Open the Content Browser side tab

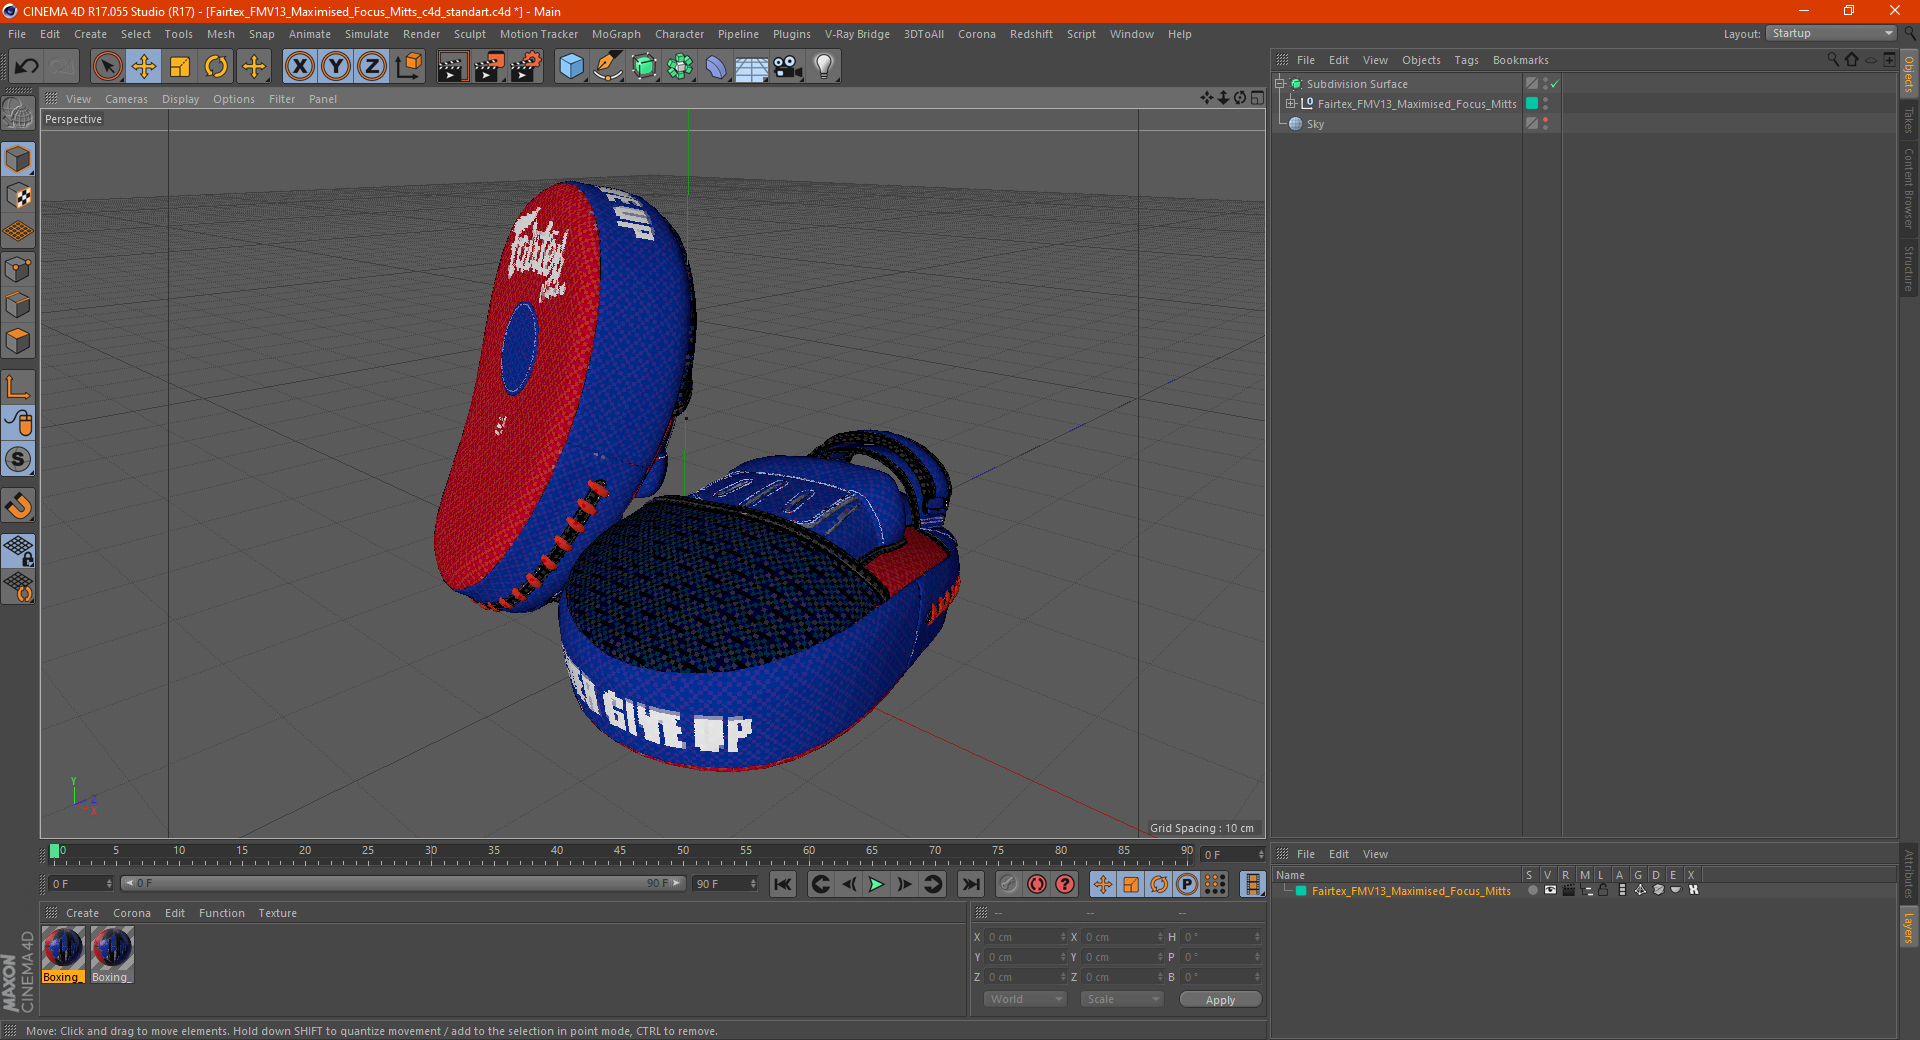pos(1909,188)
